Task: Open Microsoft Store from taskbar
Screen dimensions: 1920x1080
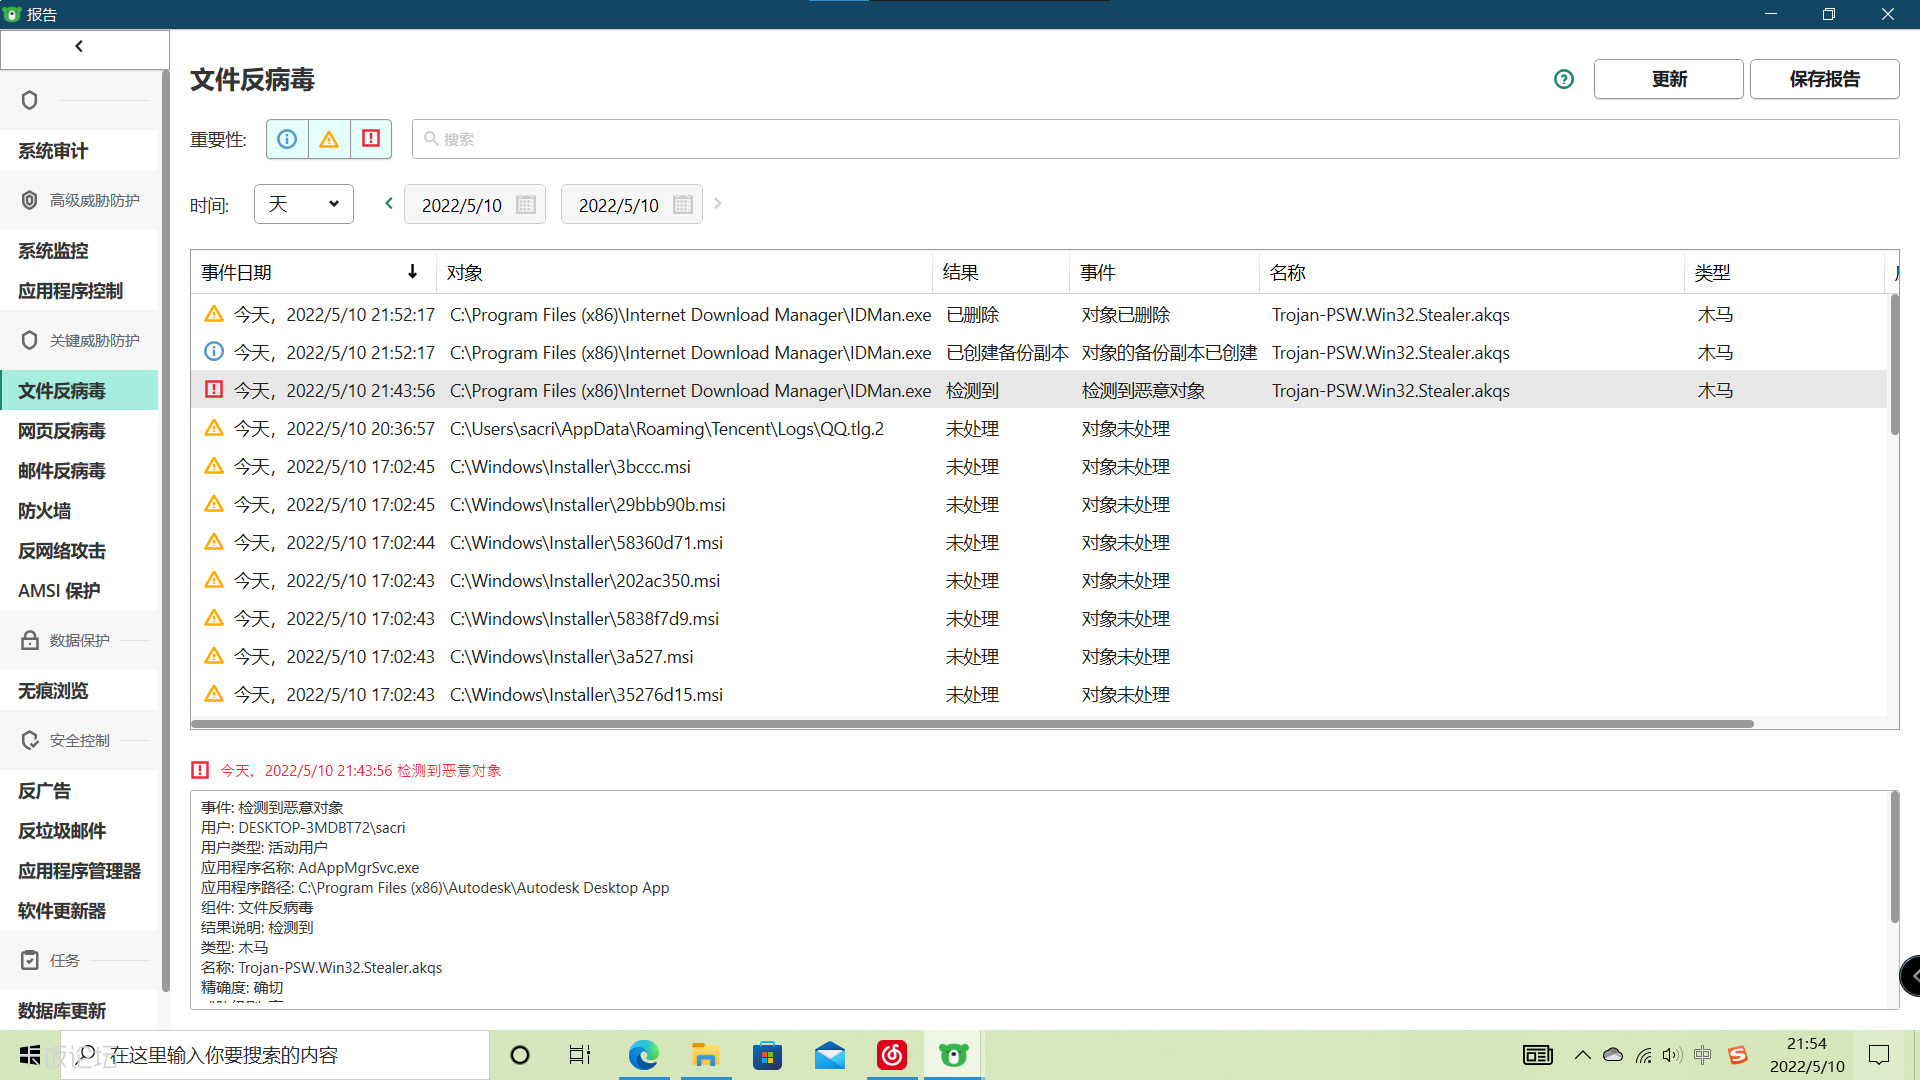Action: pyautogui.click(x=768, y=1055)
